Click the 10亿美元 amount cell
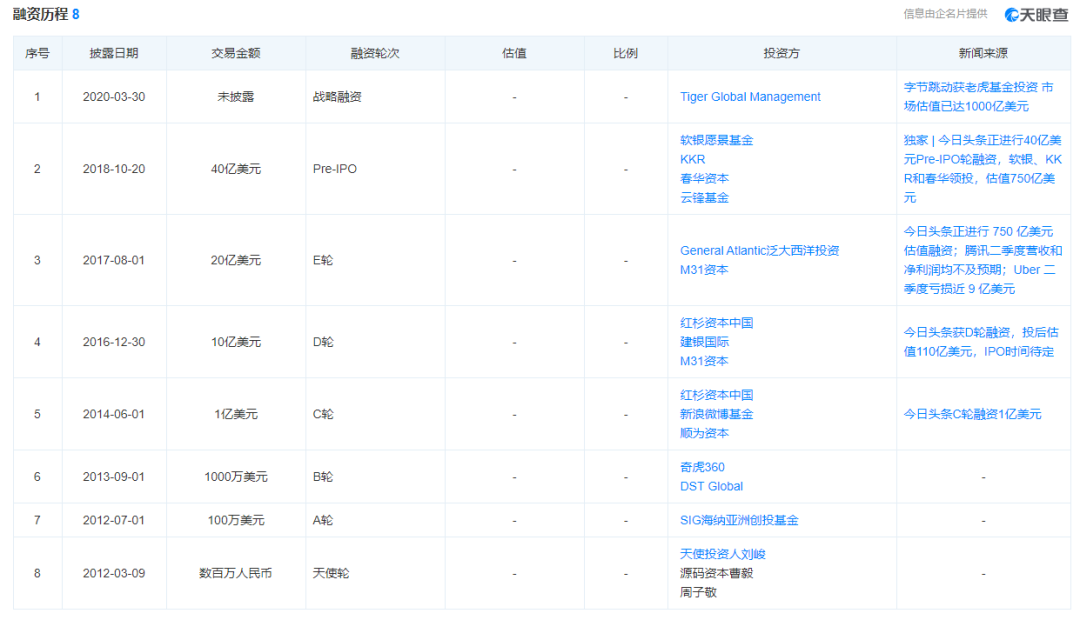The height and width of the screenshot is (620, 1080). coord(236,342)
